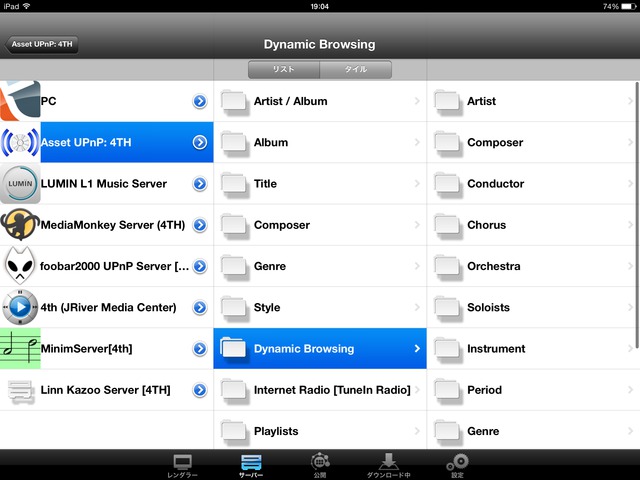This screenshot has width=640, height=480.
Task: Tap the Asset UPnP server icon
Action: 20,142
